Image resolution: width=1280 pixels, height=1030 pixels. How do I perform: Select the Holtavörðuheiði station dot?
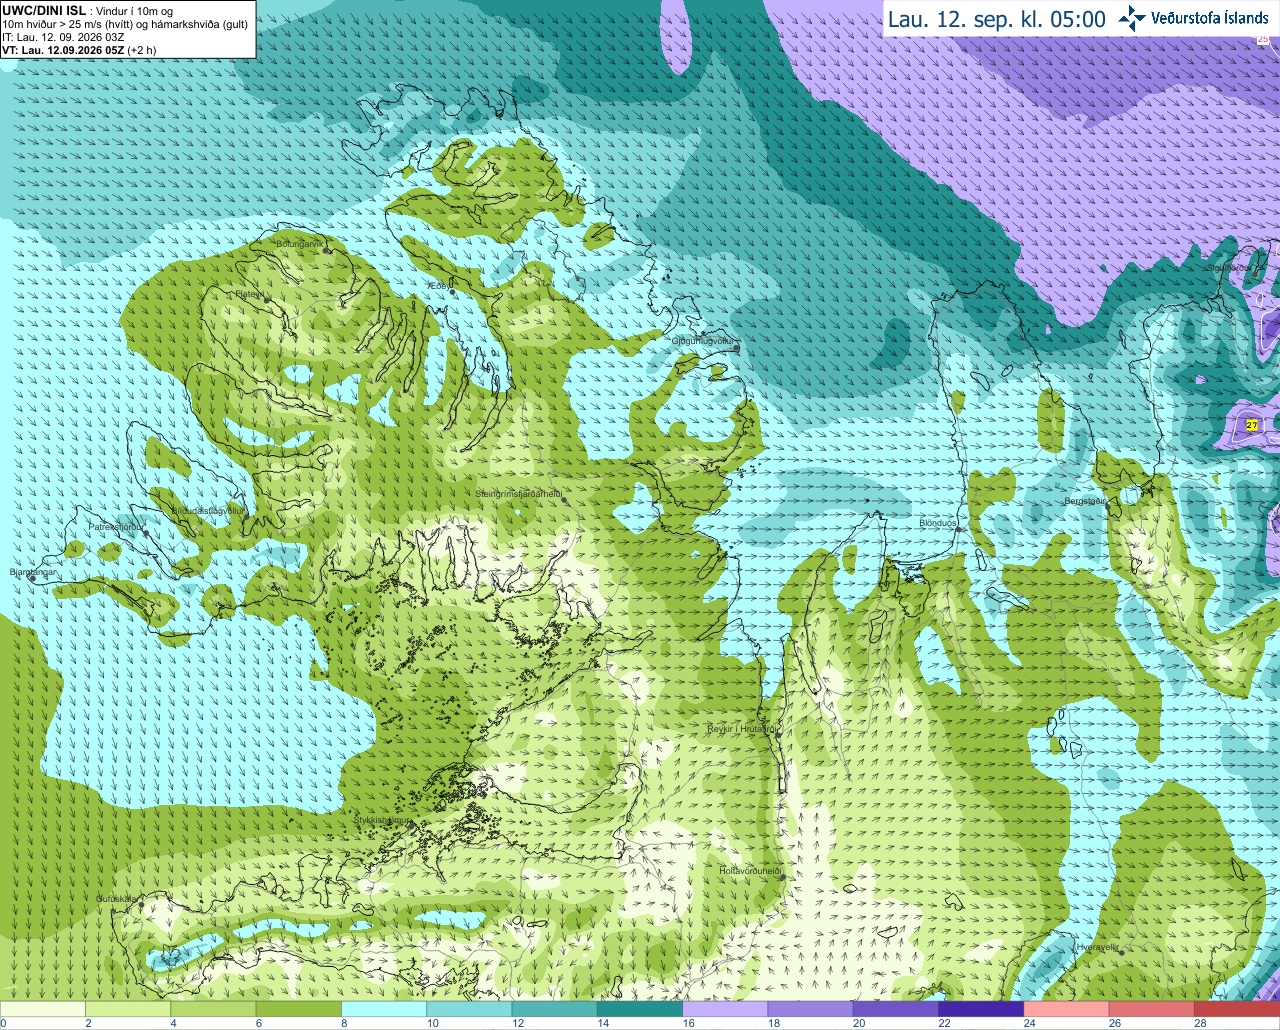784,878
